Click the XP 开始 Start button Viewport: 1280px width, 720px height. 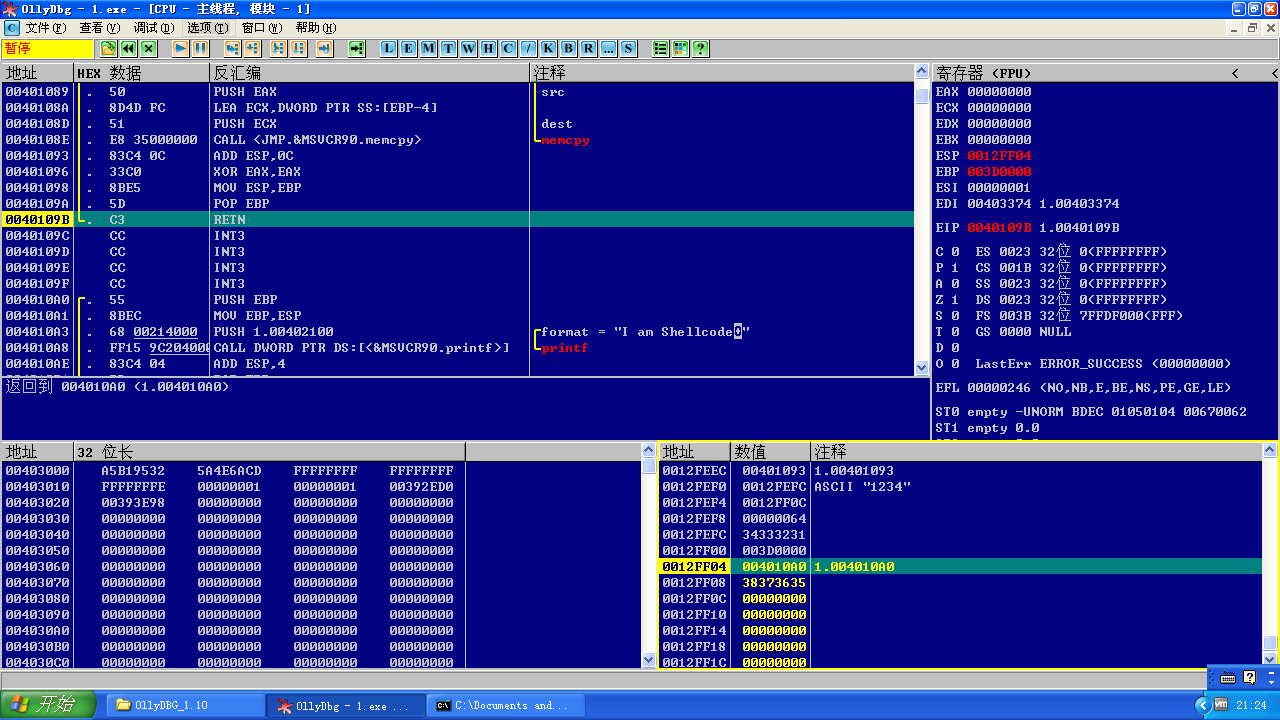pyautogui.click(x=49, y=705)
